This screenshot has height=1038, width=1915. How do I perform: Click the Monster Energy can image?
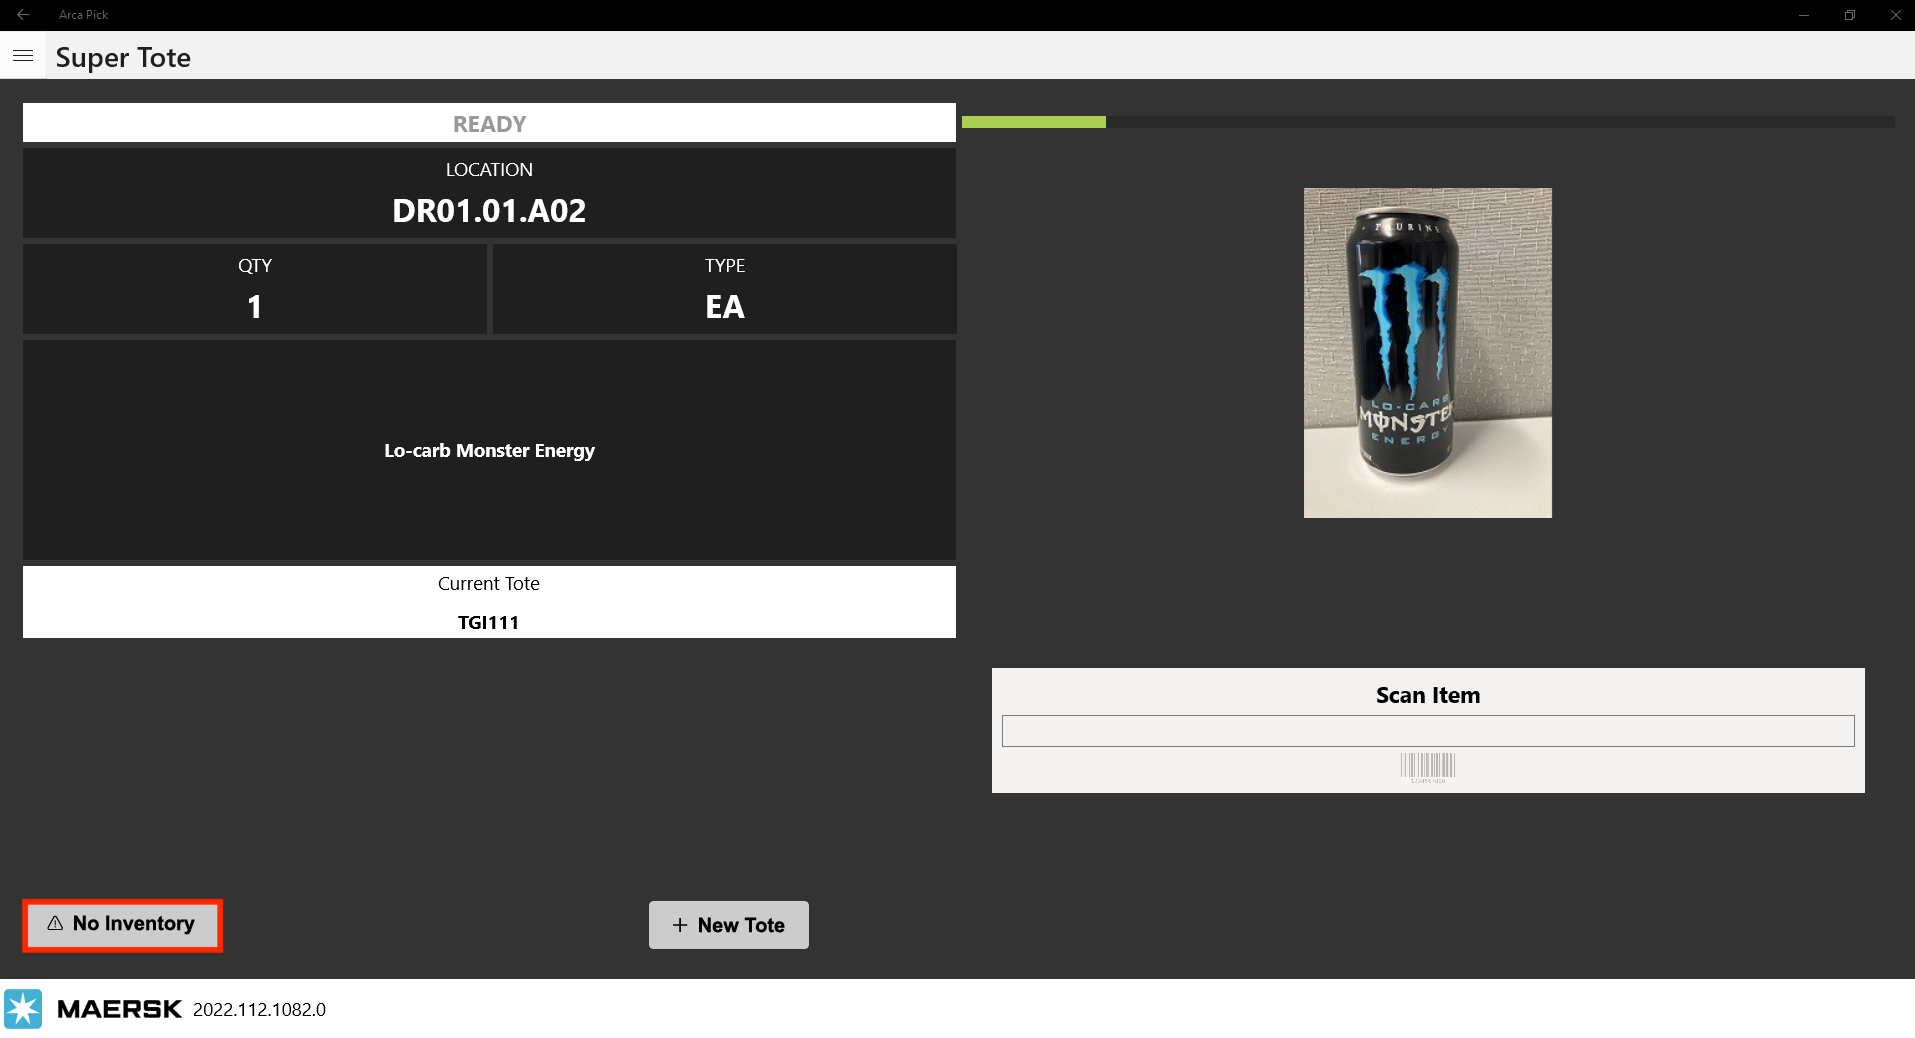click(x=1427, y=352)
